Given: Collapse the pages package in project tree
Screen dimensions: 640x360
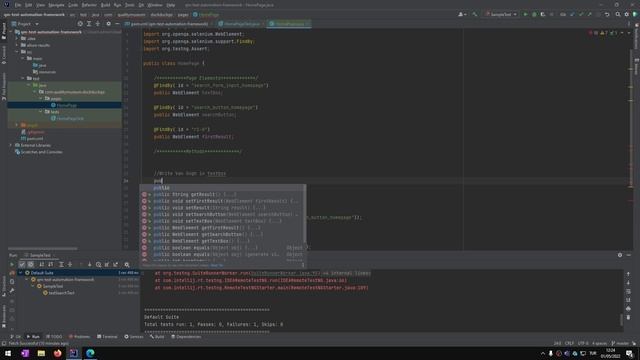Looking at the screenshot, I should click(40, 98).
